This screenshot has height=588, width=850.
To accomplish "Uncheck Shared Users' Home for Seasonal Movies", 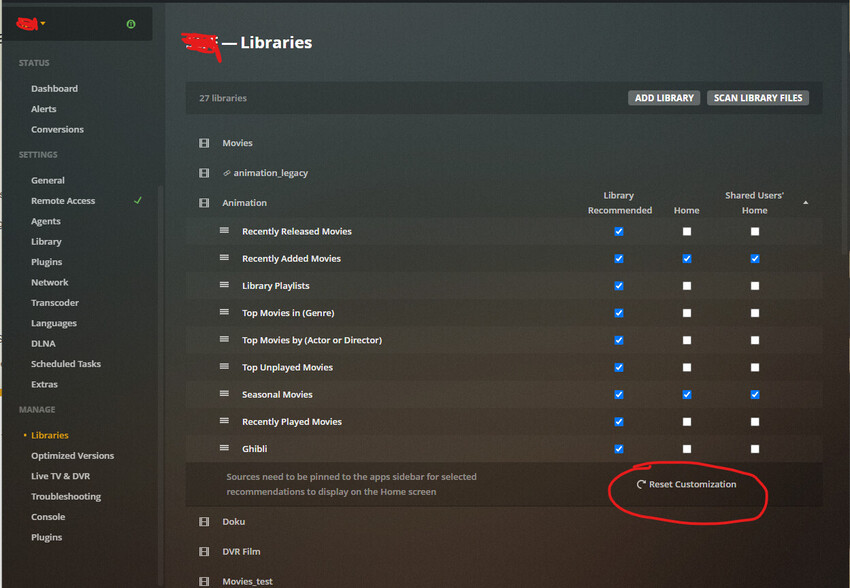I will [755, 395].
